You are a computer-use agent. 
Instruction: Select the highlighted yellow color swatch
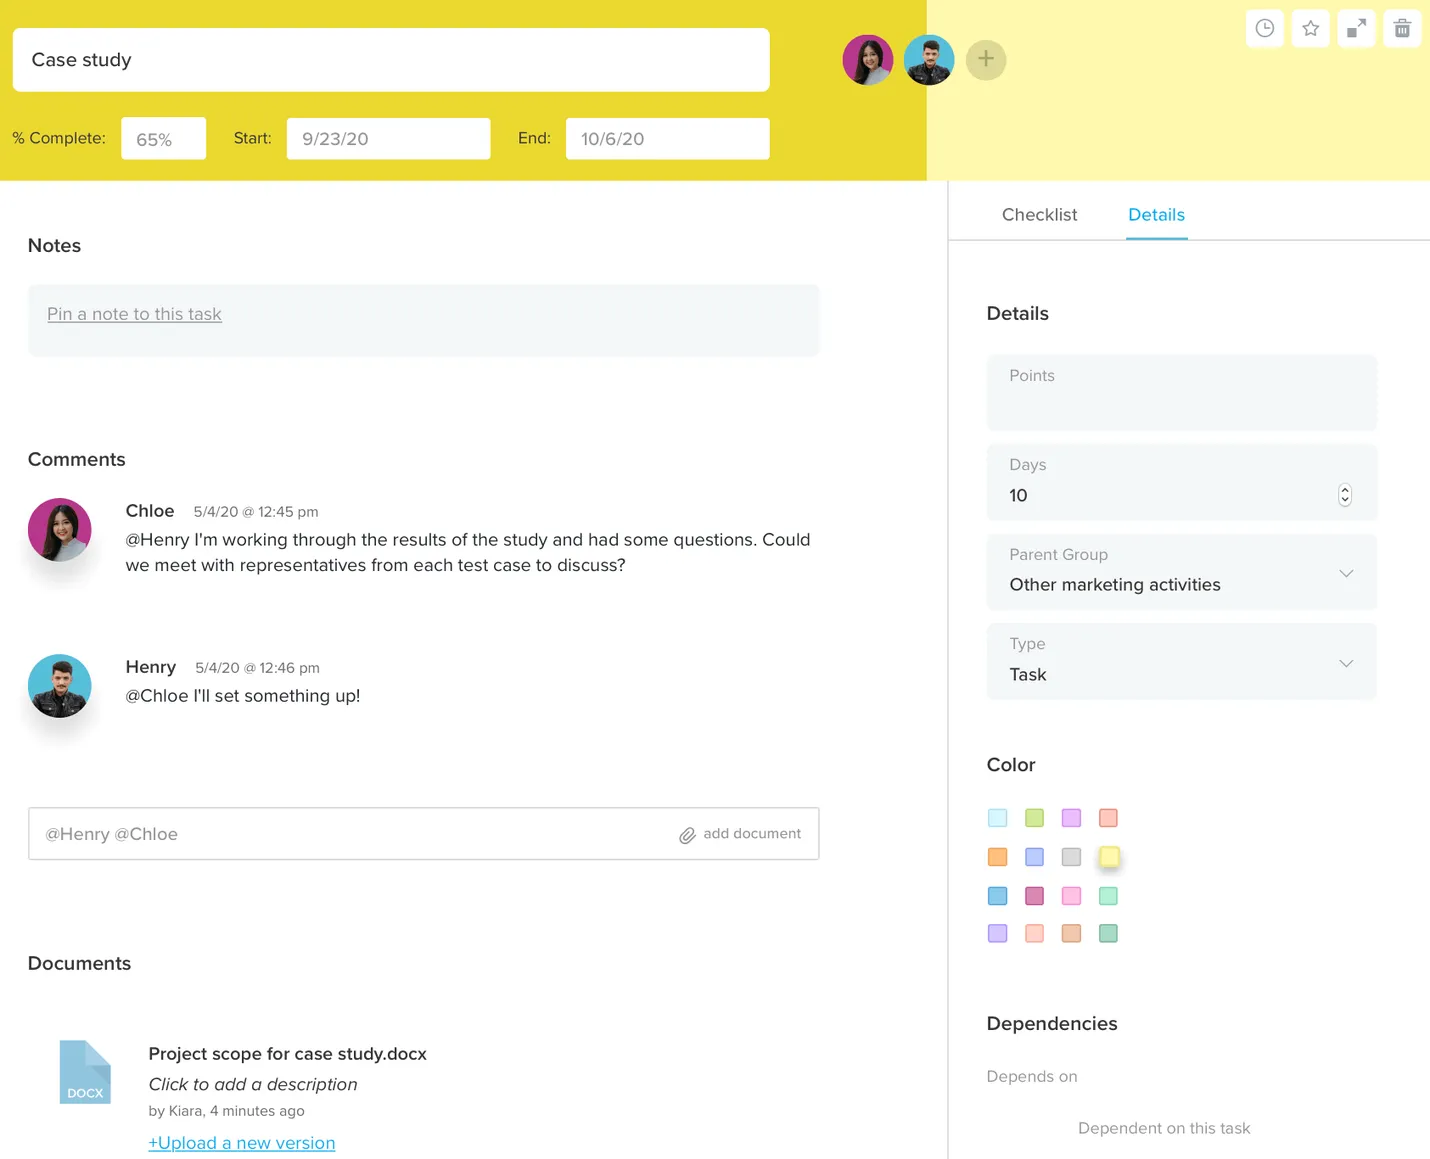(x=1109, y=856)
